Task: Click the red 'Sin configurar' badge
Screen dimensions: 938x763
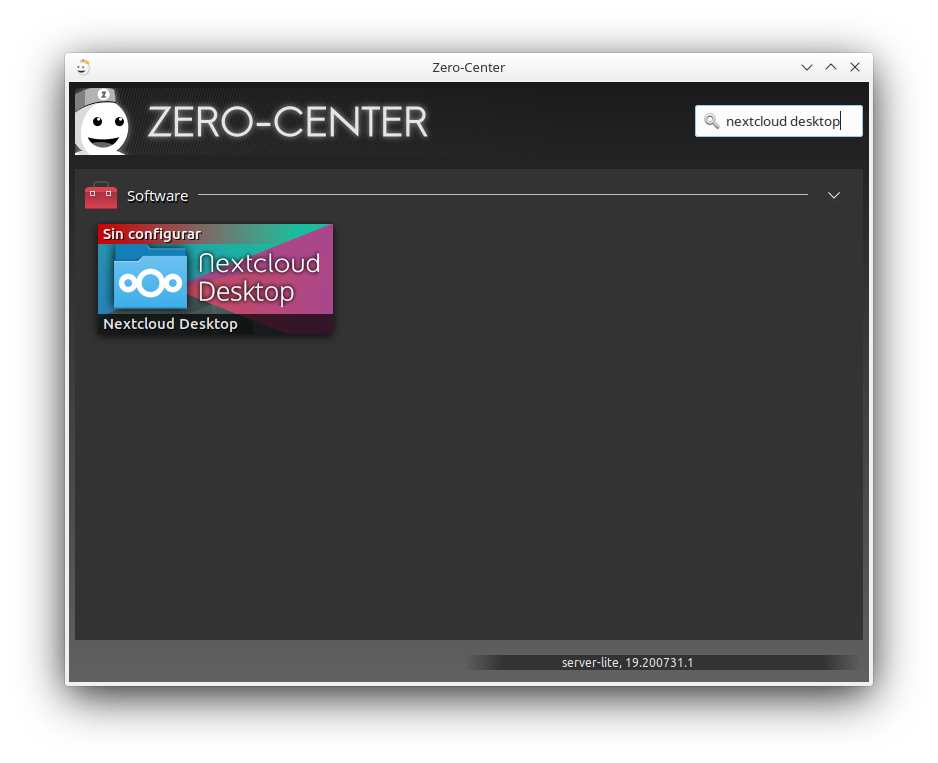Action: [x=151, y=234]
